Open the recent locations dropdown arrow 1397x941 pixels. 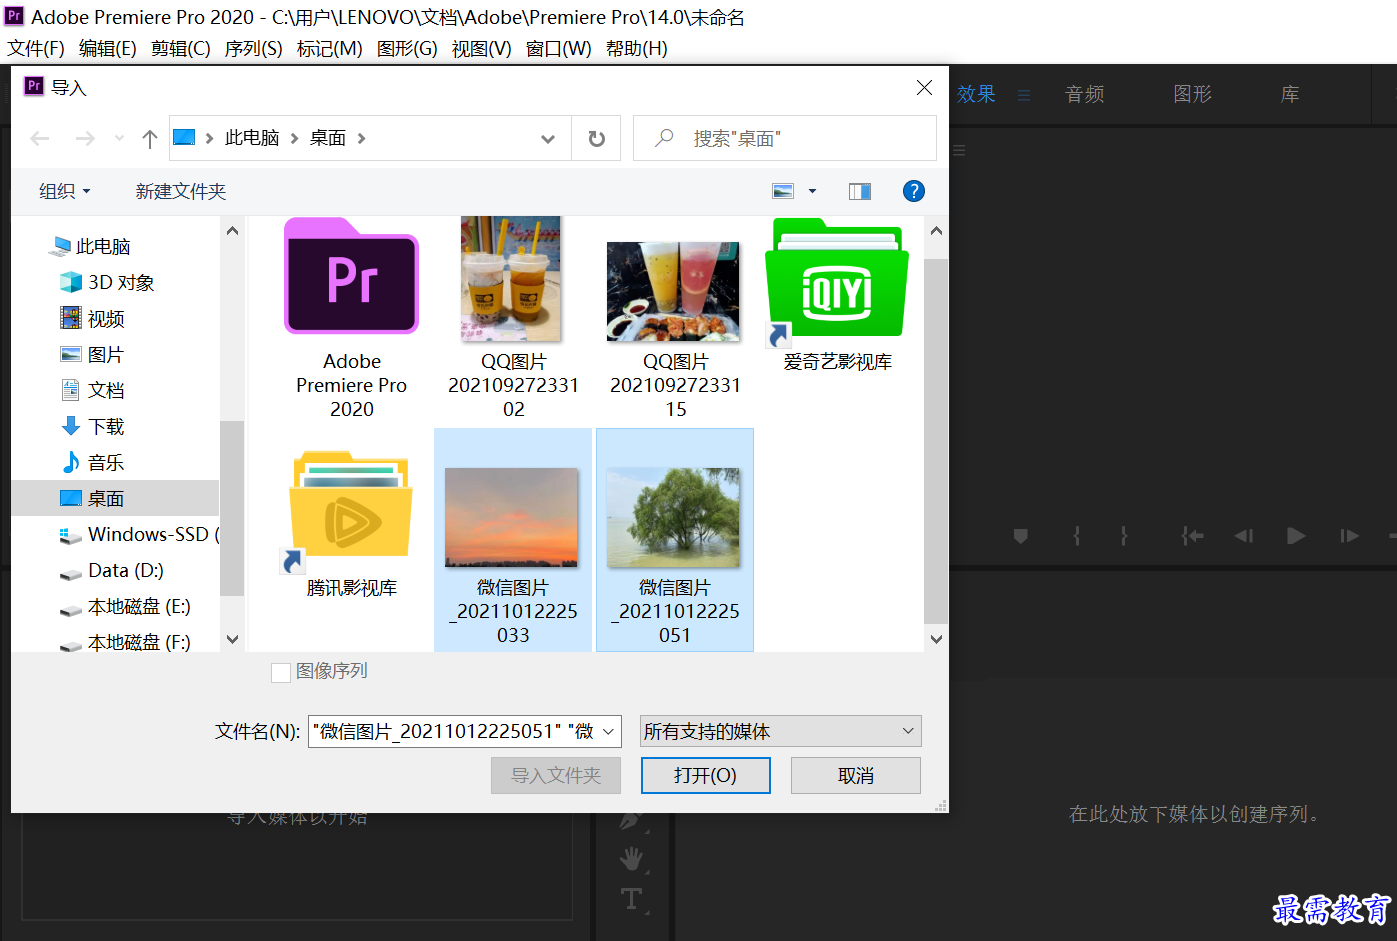click(119, 139)
